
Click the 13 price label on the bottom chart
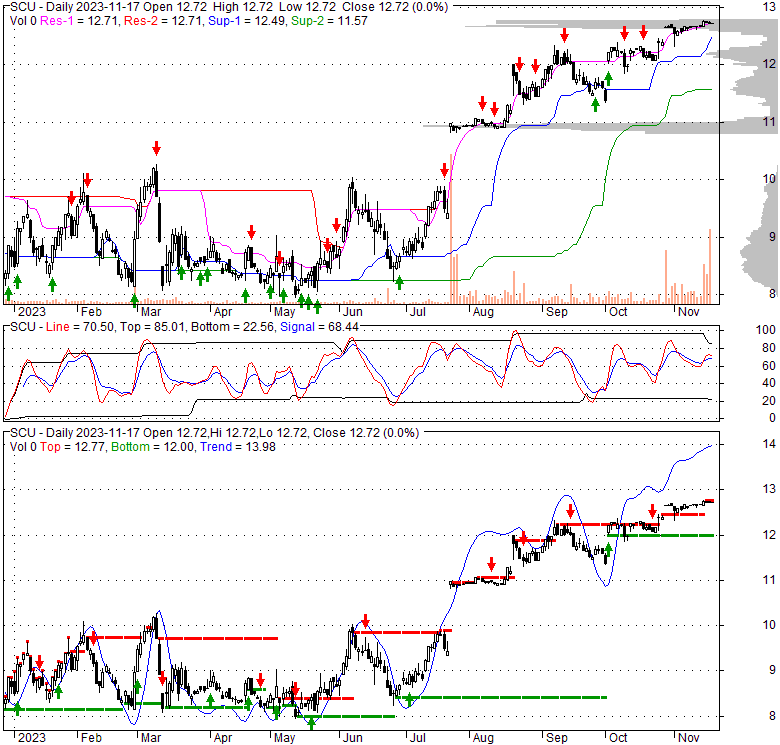point(769,489)
